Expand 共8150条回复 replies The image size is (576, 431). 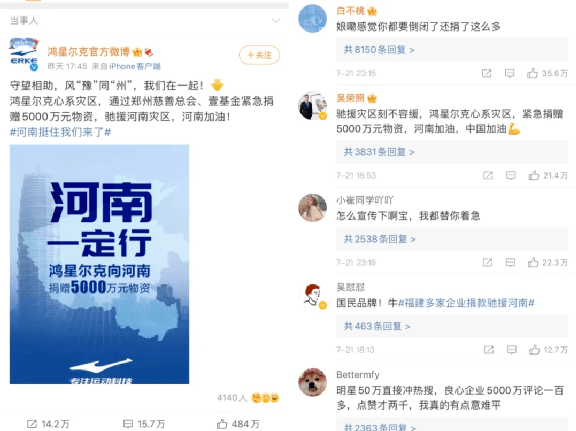379,50
